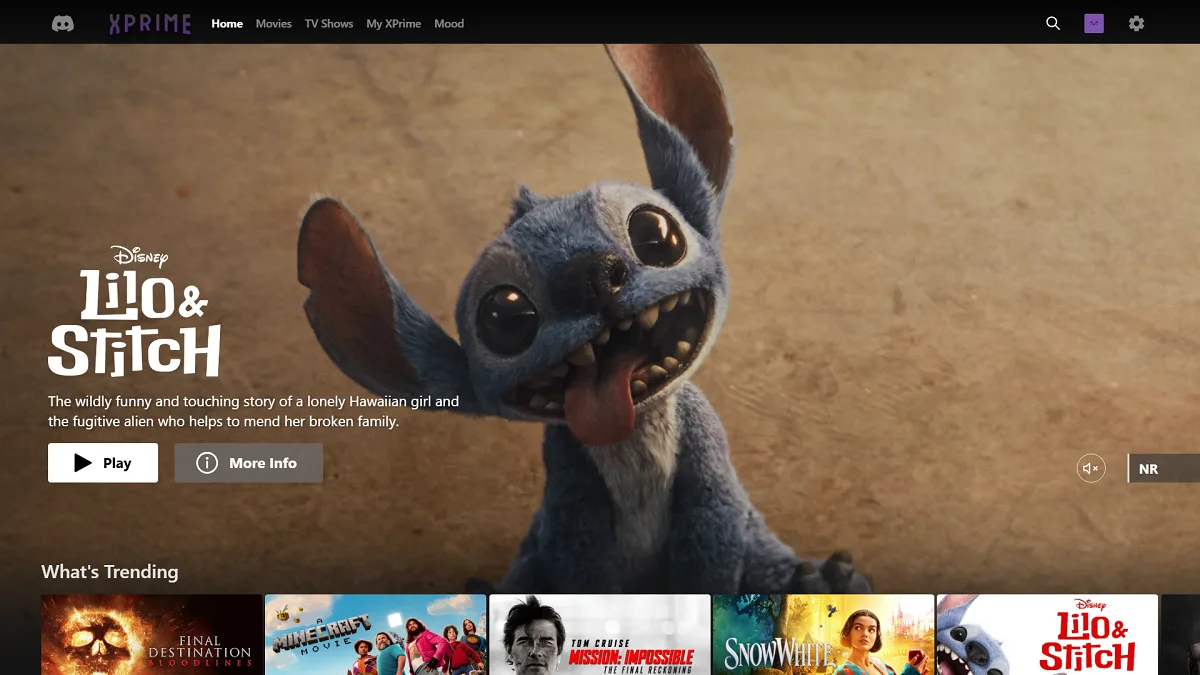Open Mission: Impossible Final Reckoning thumbnail
Image resolution: width=1200 pixels, height=675 pixels.
click(599, 635)
